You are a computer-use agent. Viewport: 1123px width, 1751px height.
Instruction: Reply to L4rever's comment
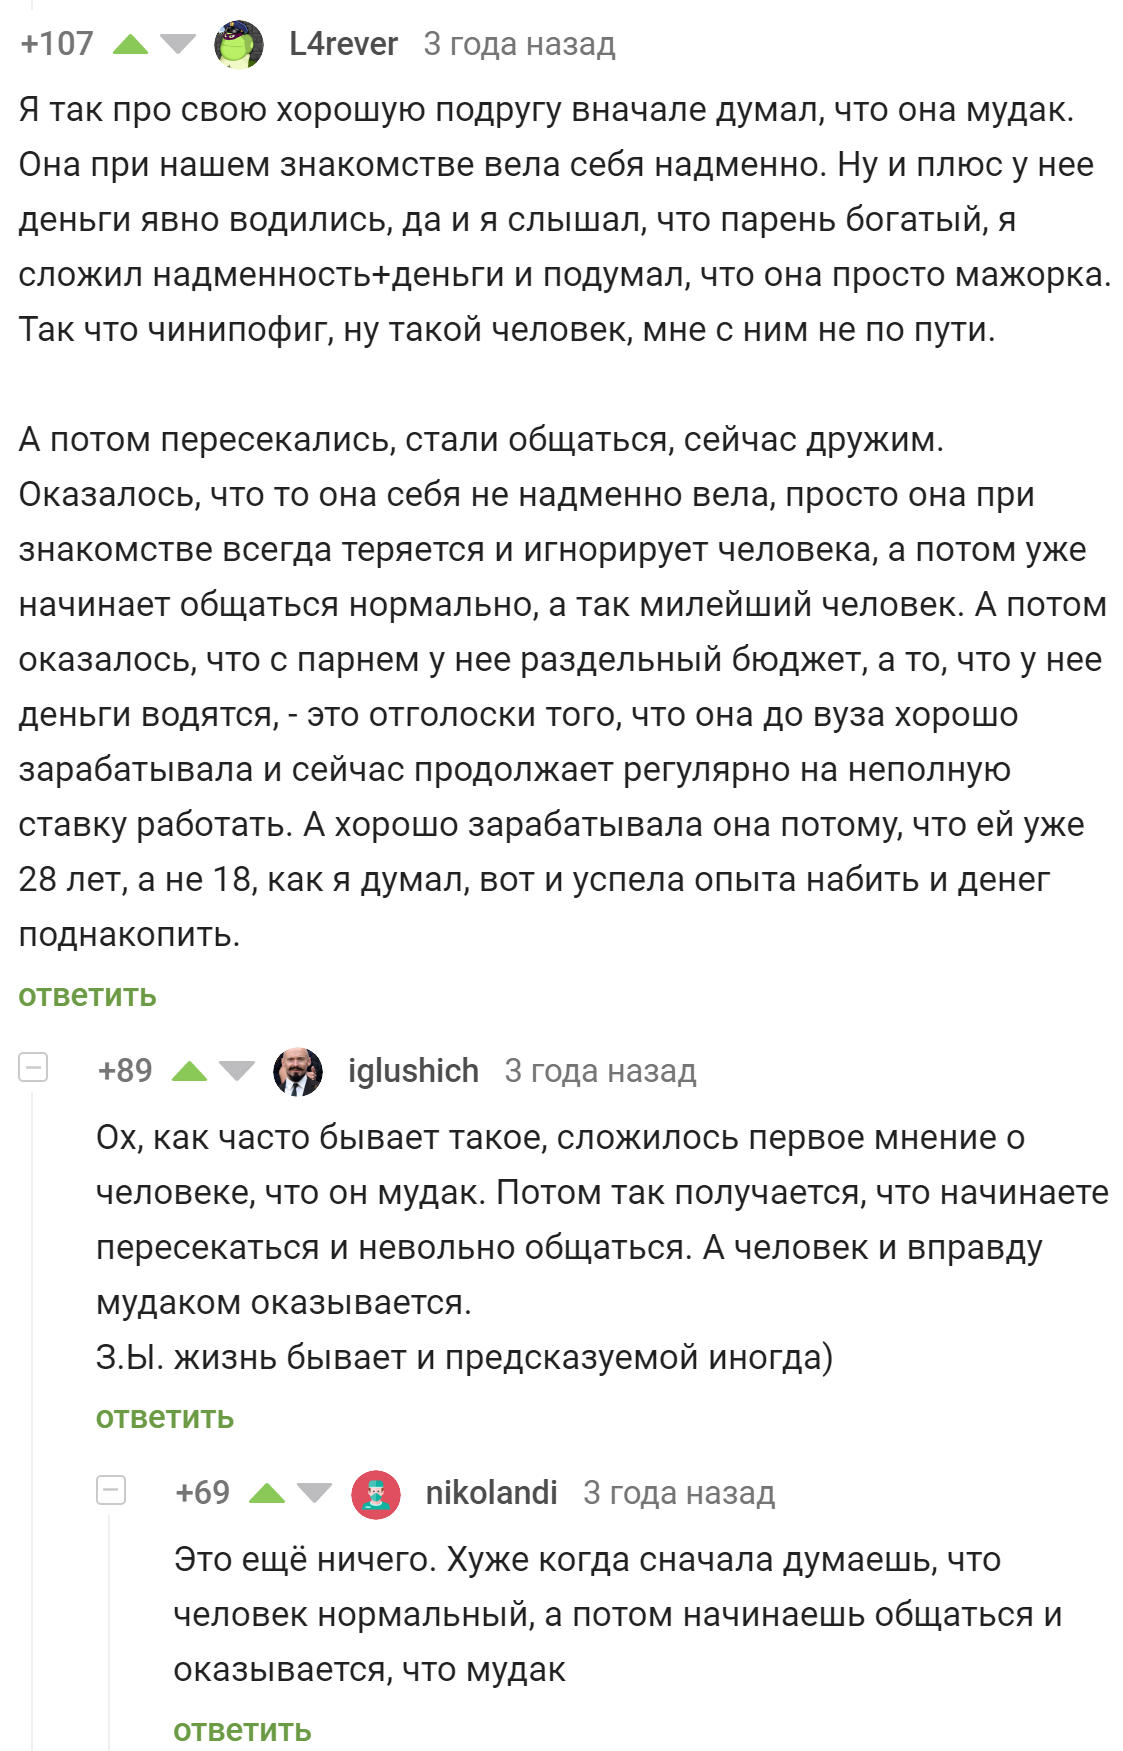[x=88, y=996]
